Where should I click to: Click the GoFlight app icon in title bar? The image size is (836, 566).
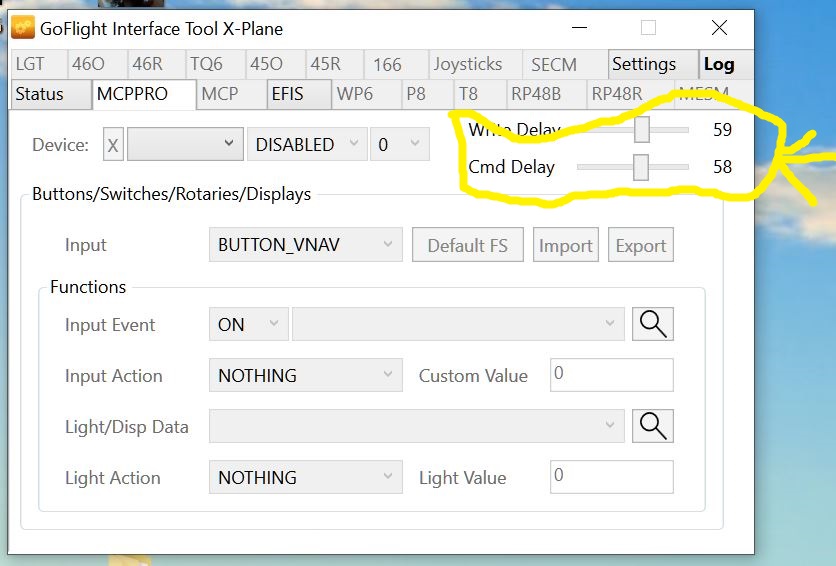click(x=23, y=28)
